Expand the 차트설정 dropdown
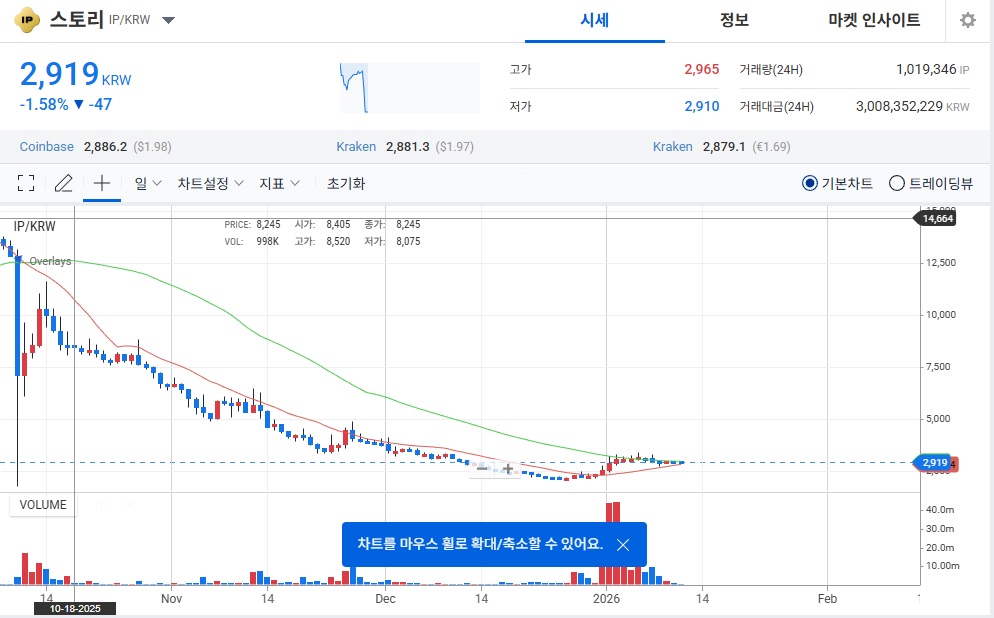The width and height of the screenshot is (994, 618). point(210,183)
